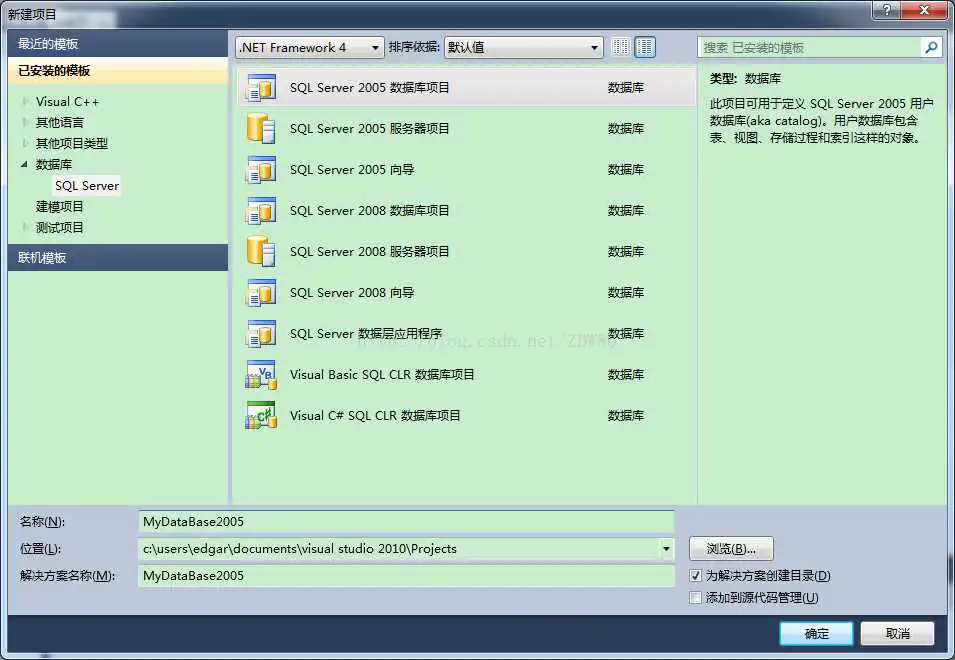The image size is (955, 660).
Task: Open the dialog help question-mark button
Action: click(886, 10)
